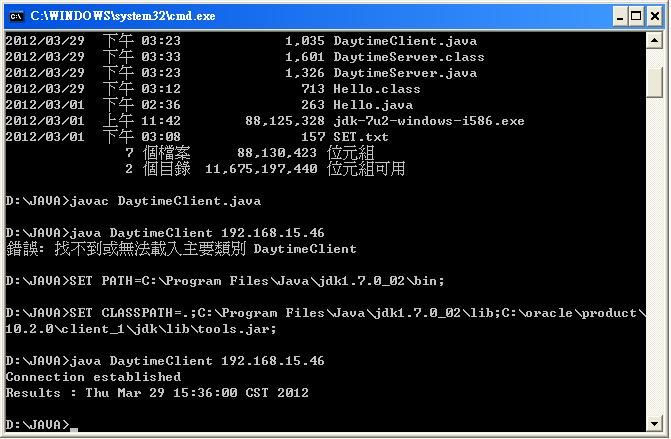Viewport: 671px width, 439px height.
Task: Click the Results : Thu Mar 29 line
Action: [157, 393]
